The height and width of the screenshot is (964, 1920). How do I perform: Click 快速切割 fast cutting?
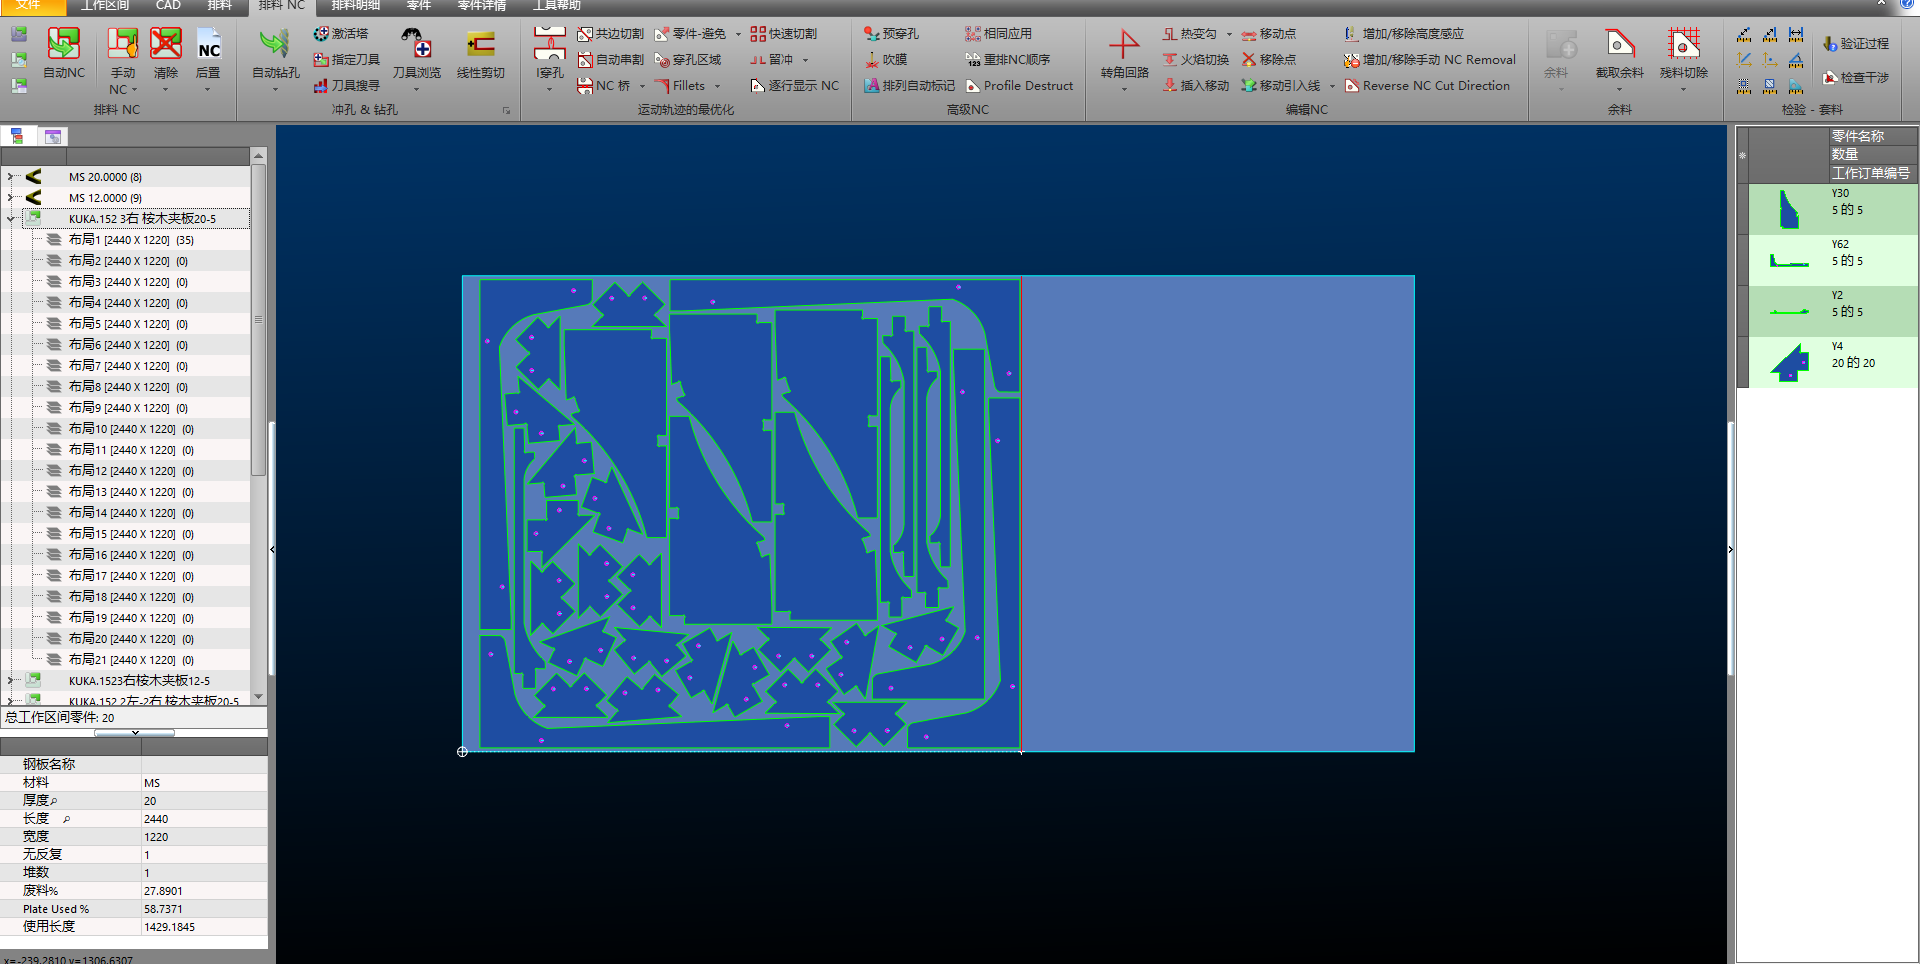pos(783,34)
